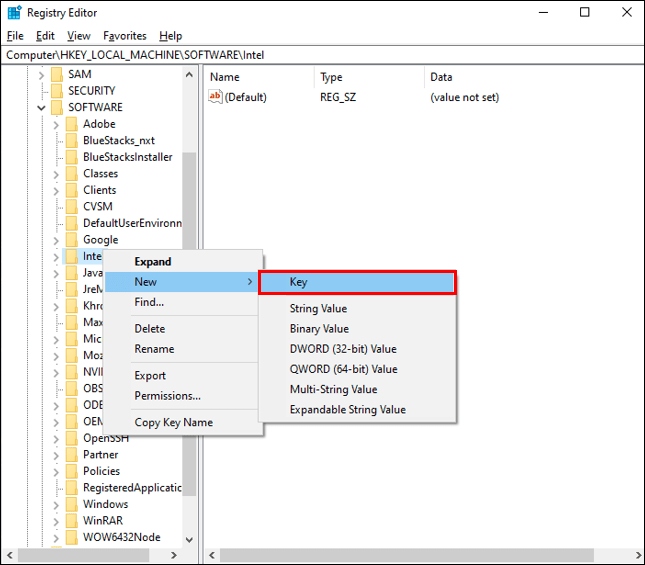Click Expand in the context menu
The width and height of the screenshot is (645, 565).
[x=183, y=262]
